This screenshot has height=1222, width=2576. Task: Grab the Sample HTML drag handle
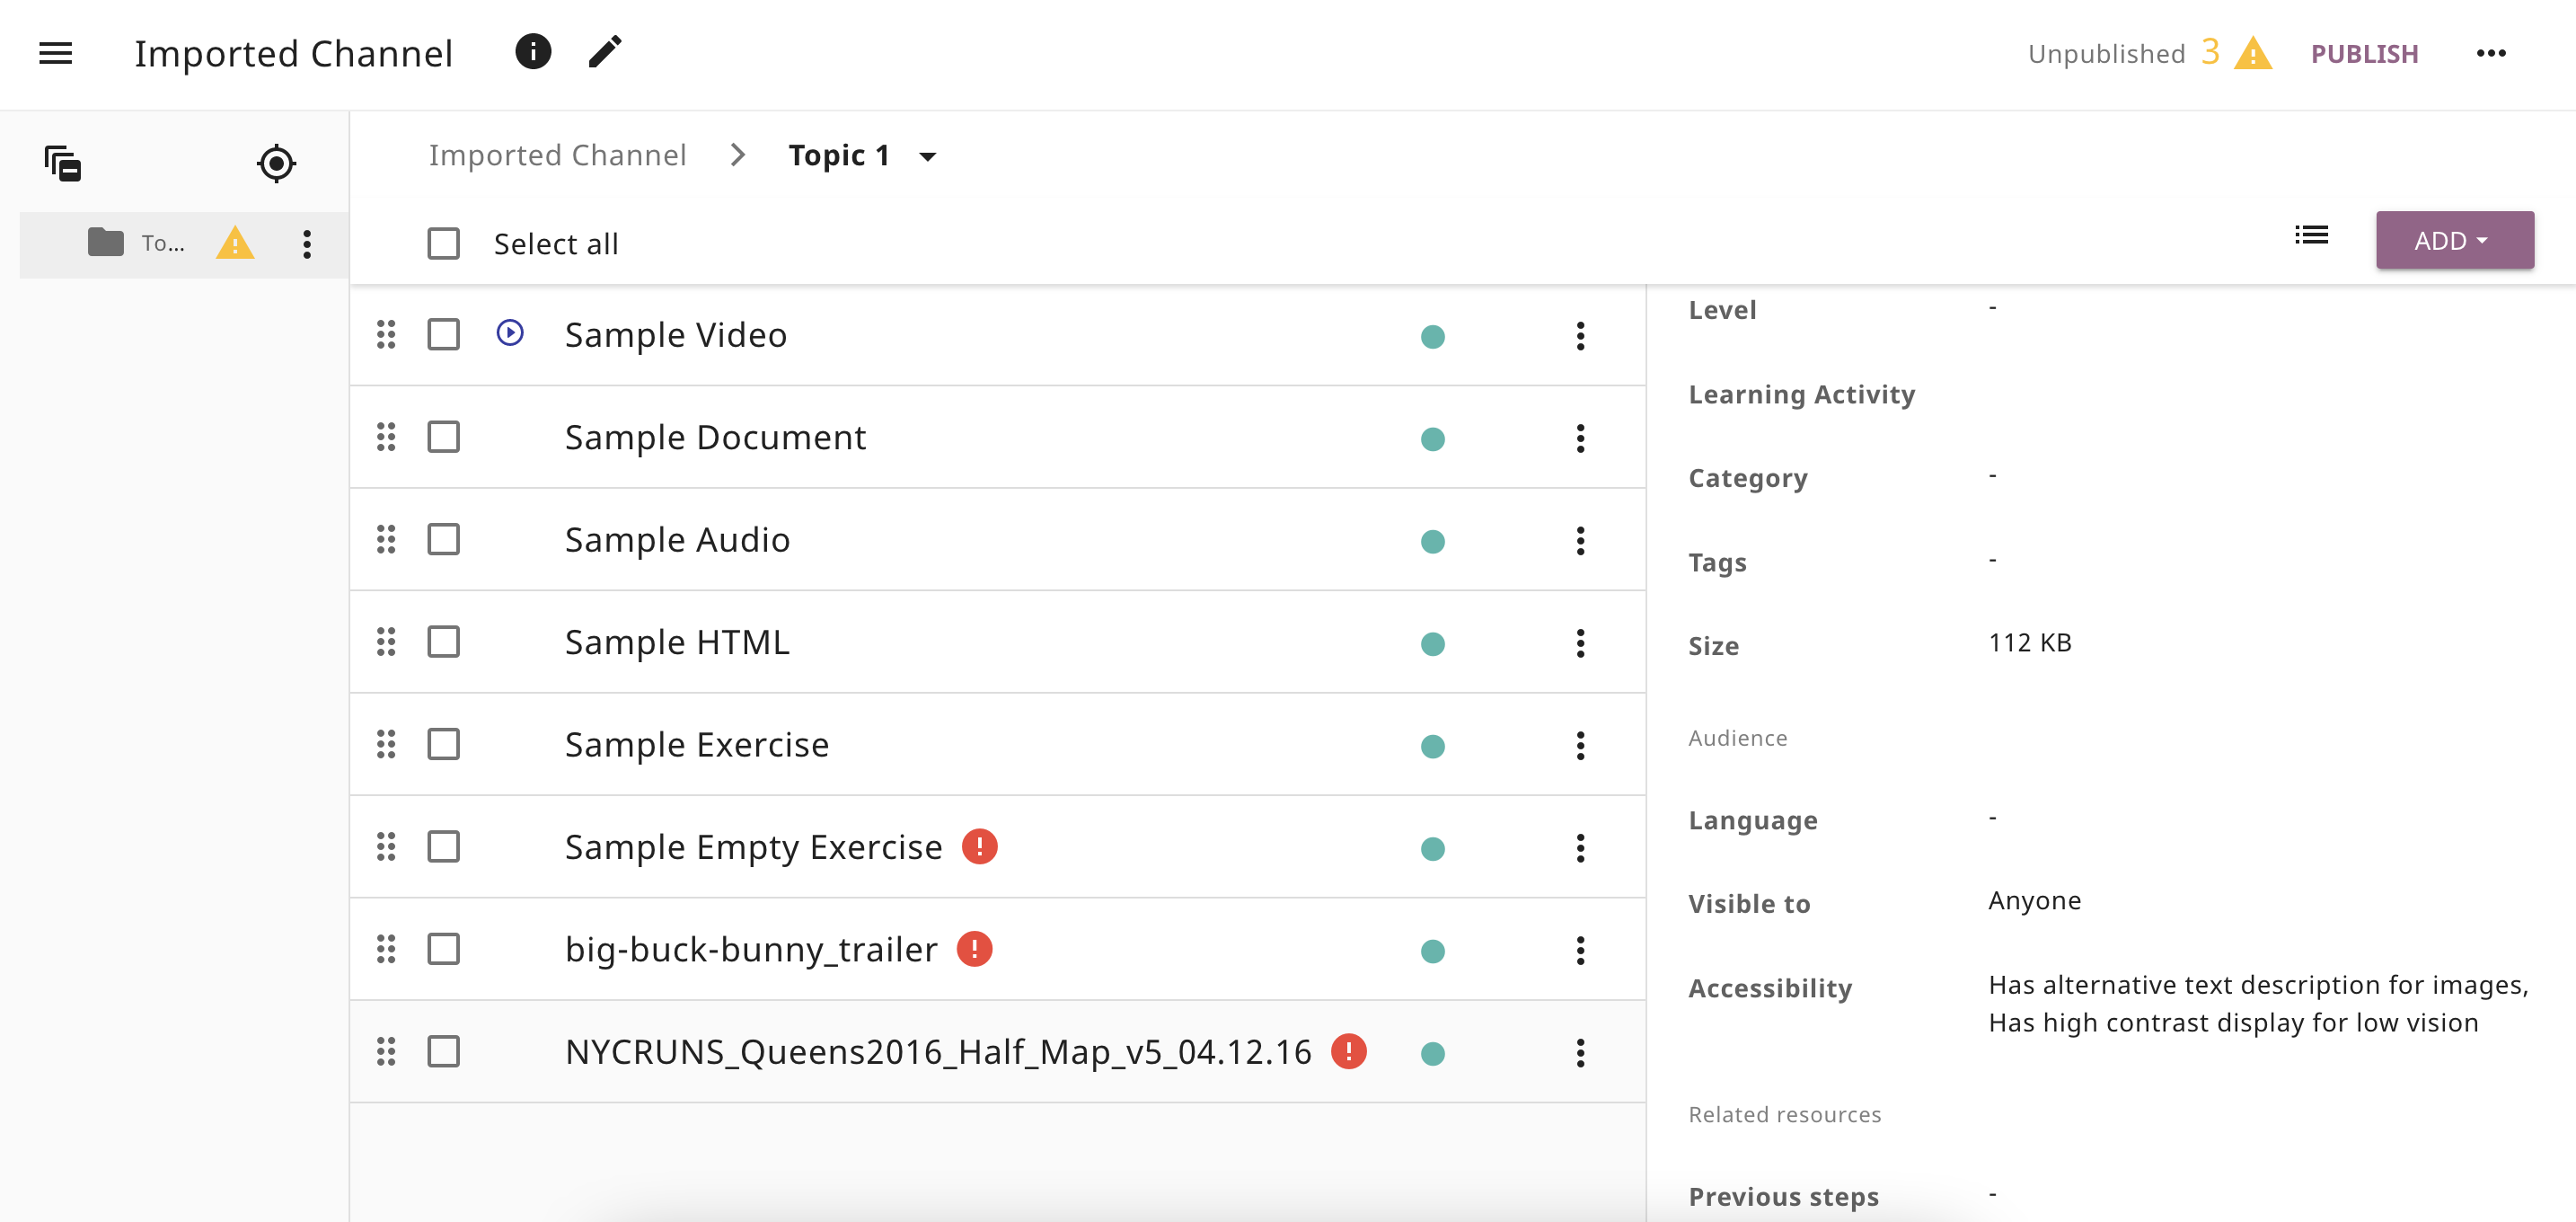coord(386,642)
